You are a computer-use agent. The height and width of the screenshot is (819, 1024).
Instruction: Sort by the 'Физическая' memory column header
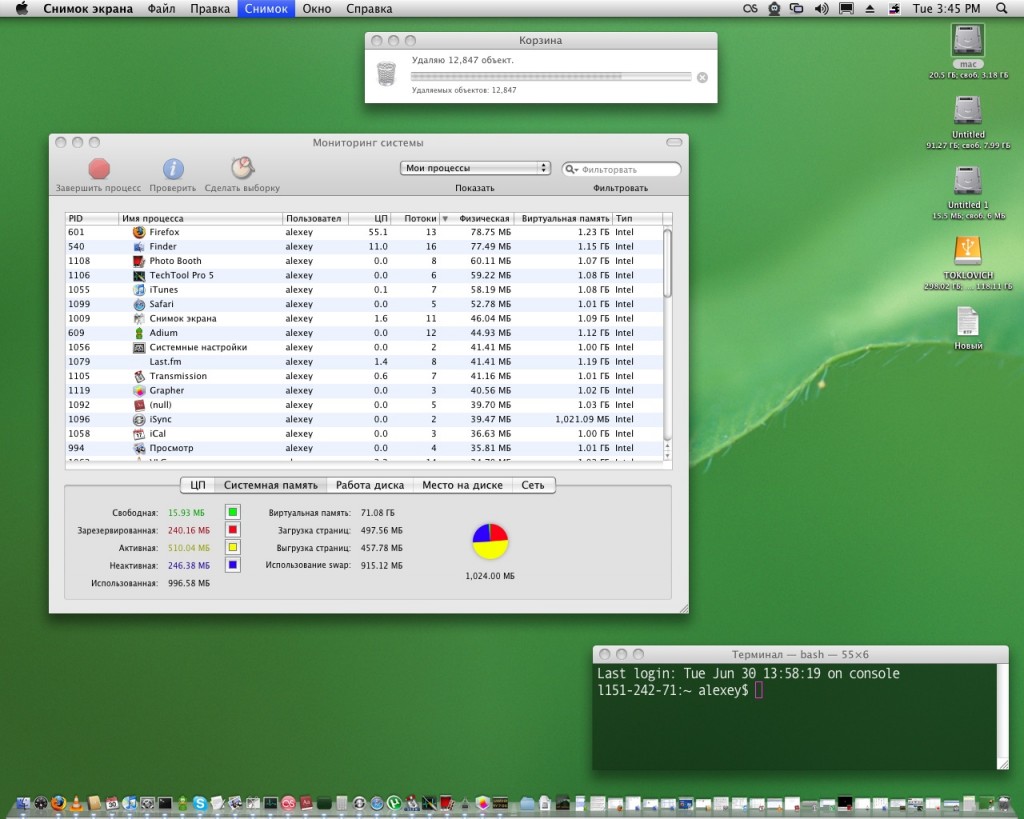484,218
